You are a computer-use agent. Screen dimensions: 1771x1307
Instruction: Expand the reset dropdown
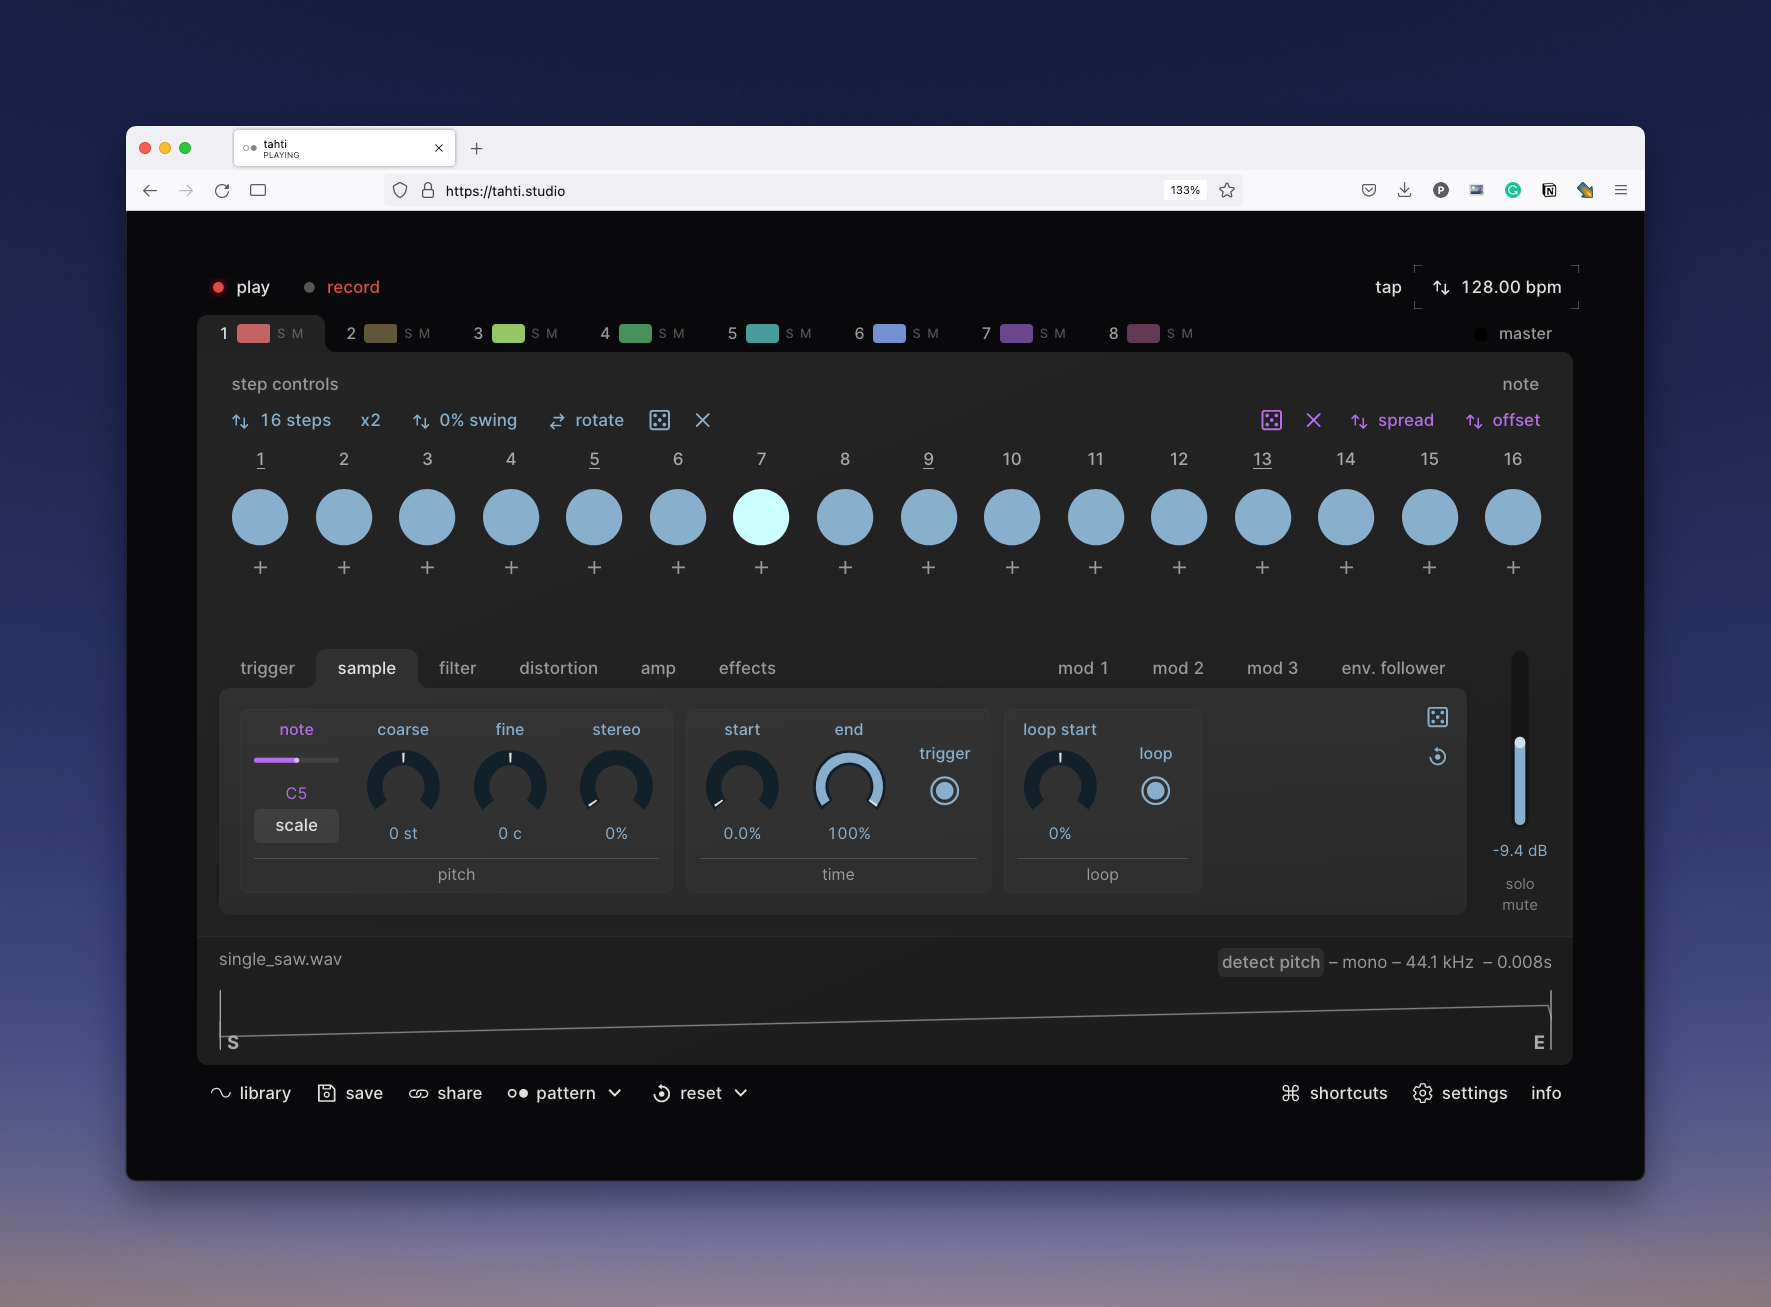coord(740,1093)
